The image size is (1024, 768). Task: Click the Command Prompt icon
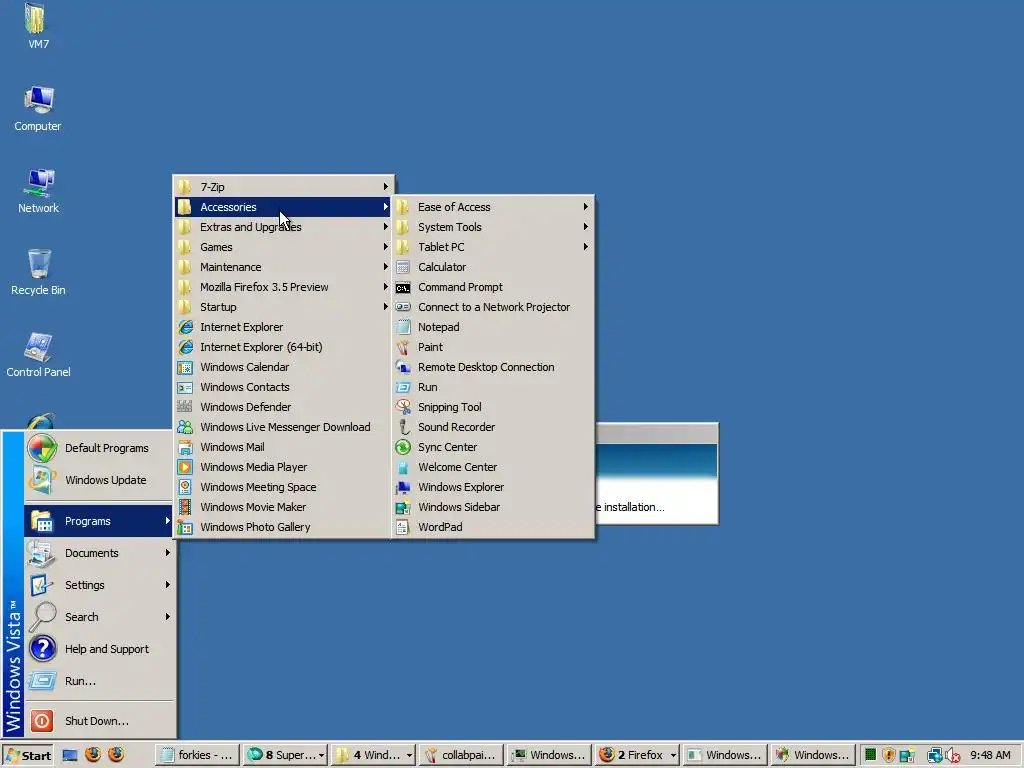[x=403, y=287]
